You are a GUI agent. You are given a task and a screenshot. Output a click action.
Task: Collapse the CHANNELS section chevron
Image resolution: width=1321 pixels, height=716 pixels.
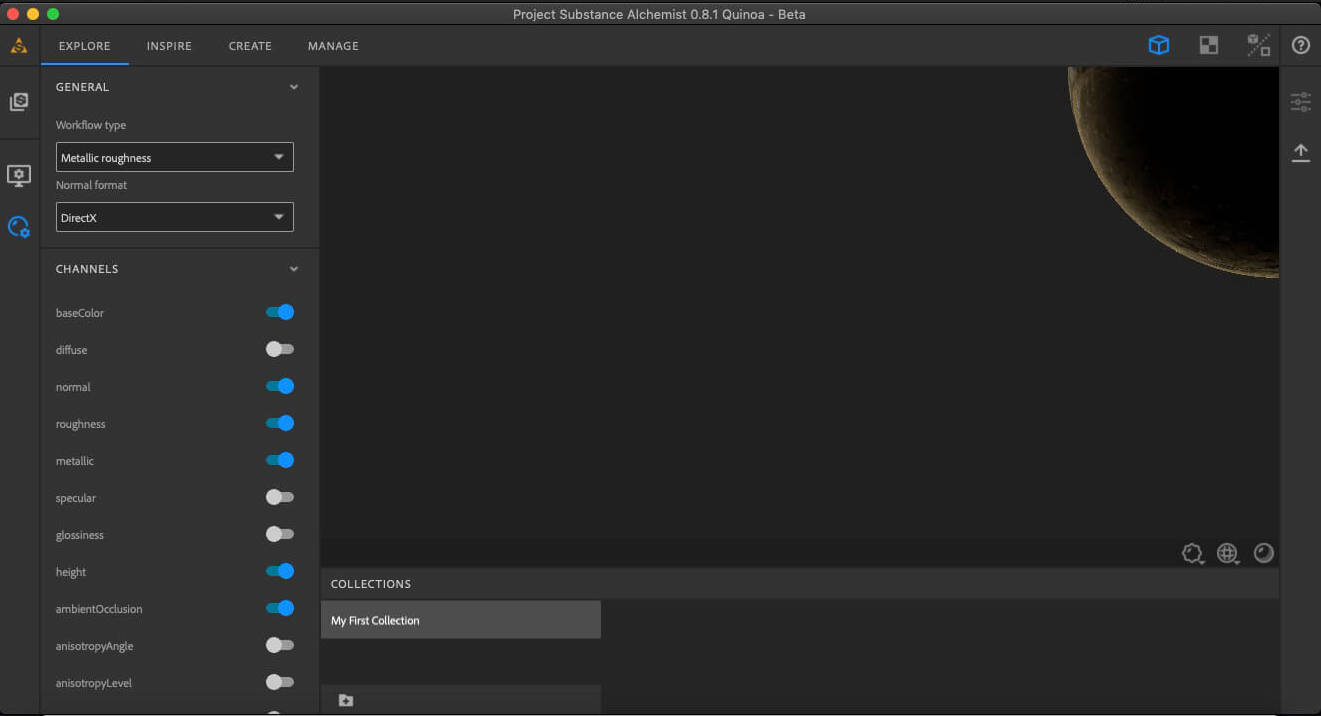294,269
